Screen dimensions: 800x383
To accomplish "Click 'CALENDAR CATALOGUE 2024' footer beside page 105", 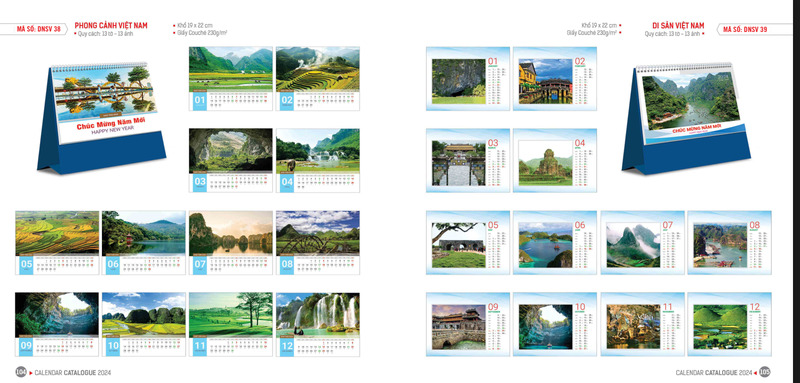I will click(x=714, y=372).
